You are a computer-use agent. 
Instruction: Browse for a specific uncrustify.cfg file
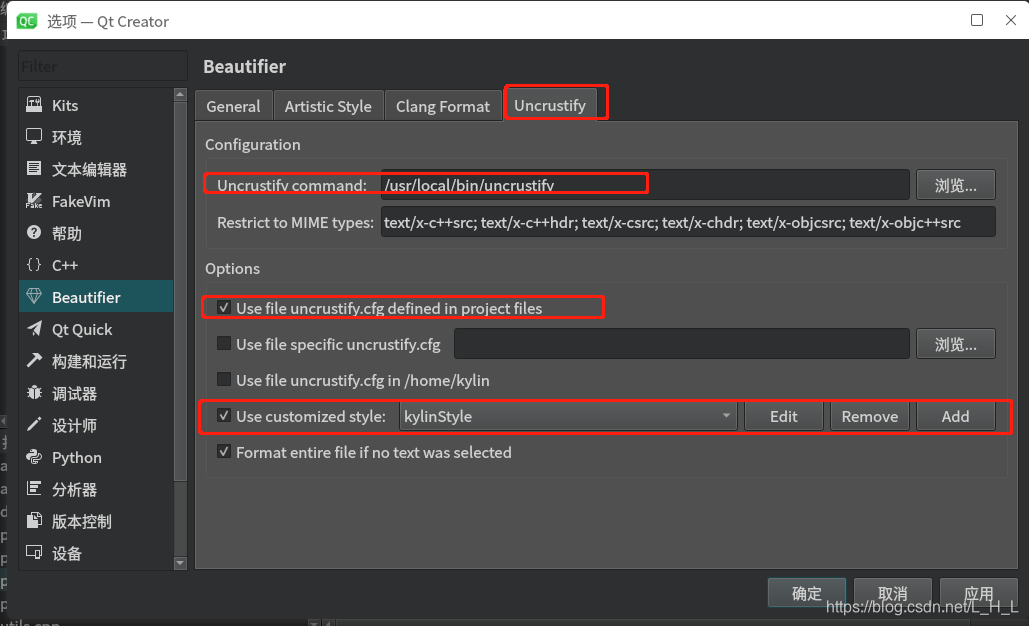point(956,344)
